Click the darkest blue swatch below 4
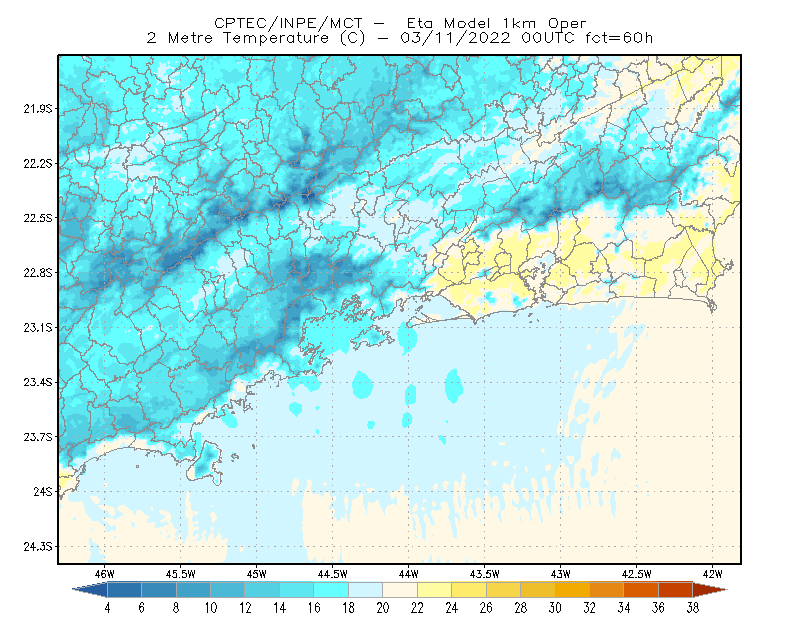Viewport: 800px width, 618px height. [124, 590]
